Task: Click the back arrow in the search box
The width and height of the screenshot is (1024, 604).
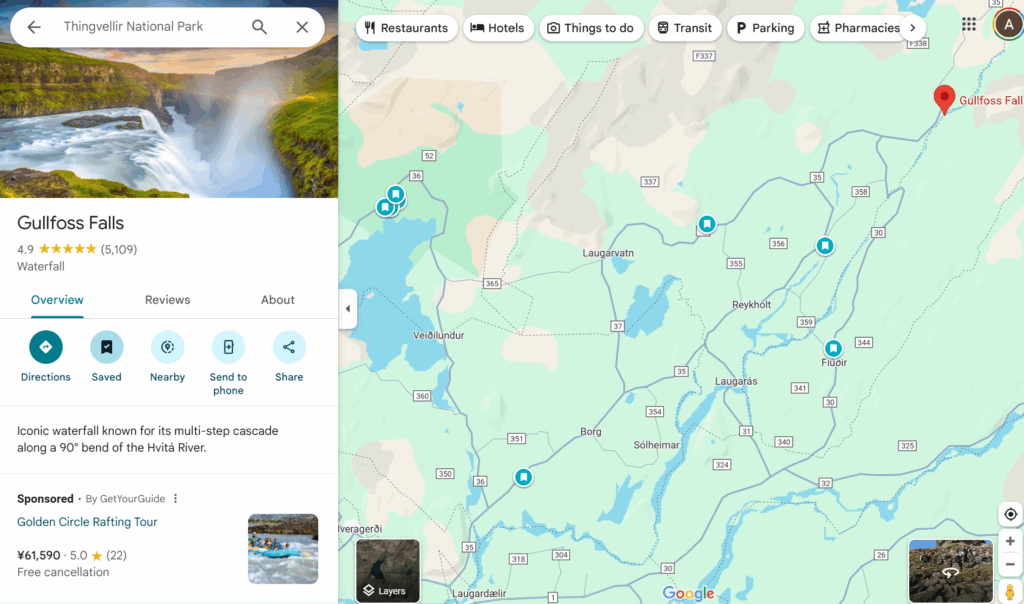Action: pyautogui.click(x=34, y=27)
